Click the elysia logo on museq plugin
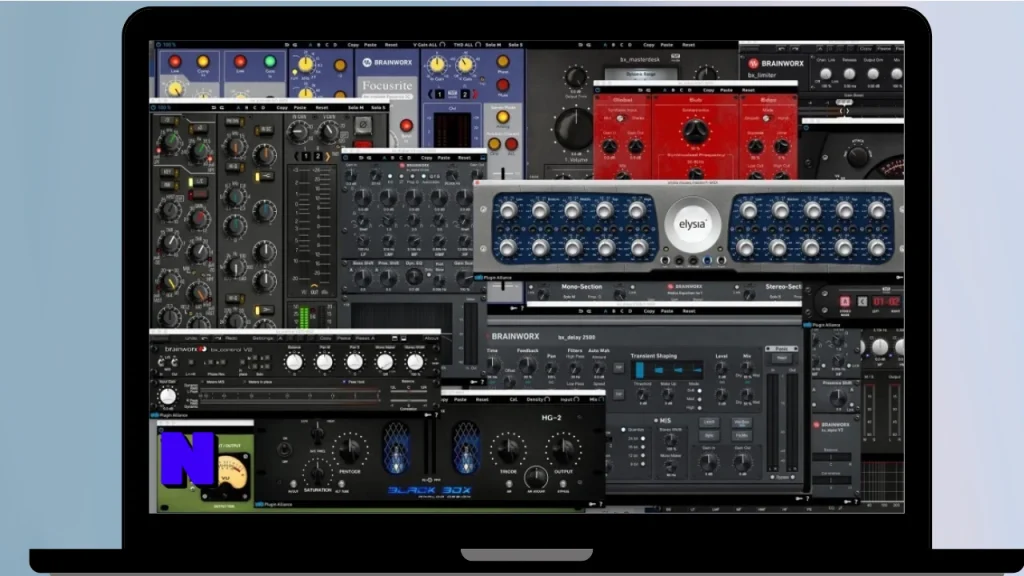Image resolution: width=1024 pixels, height=576 pixels. (692, 224)
